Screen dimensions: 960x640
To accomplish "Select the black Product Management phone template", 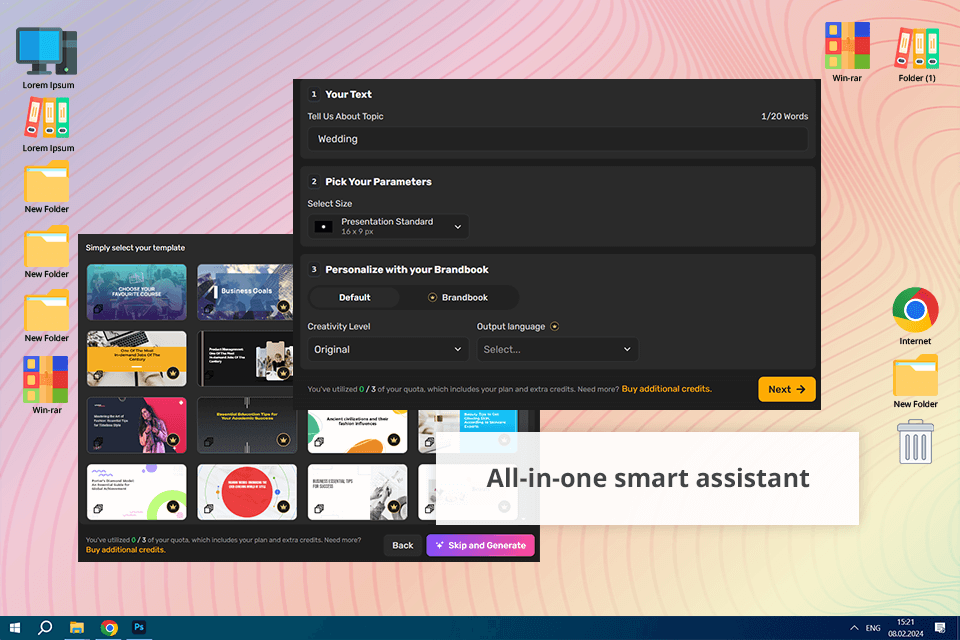I will pyautogui.click(x=245, y=359).
